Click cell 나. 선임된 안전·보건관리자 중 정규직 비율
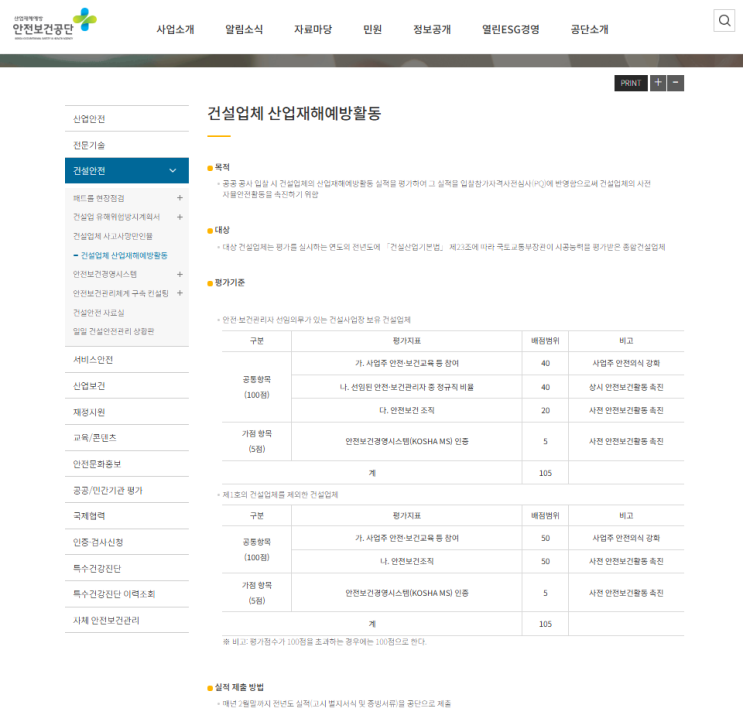This screenshot has height=722, width=743. coord(407,387)
